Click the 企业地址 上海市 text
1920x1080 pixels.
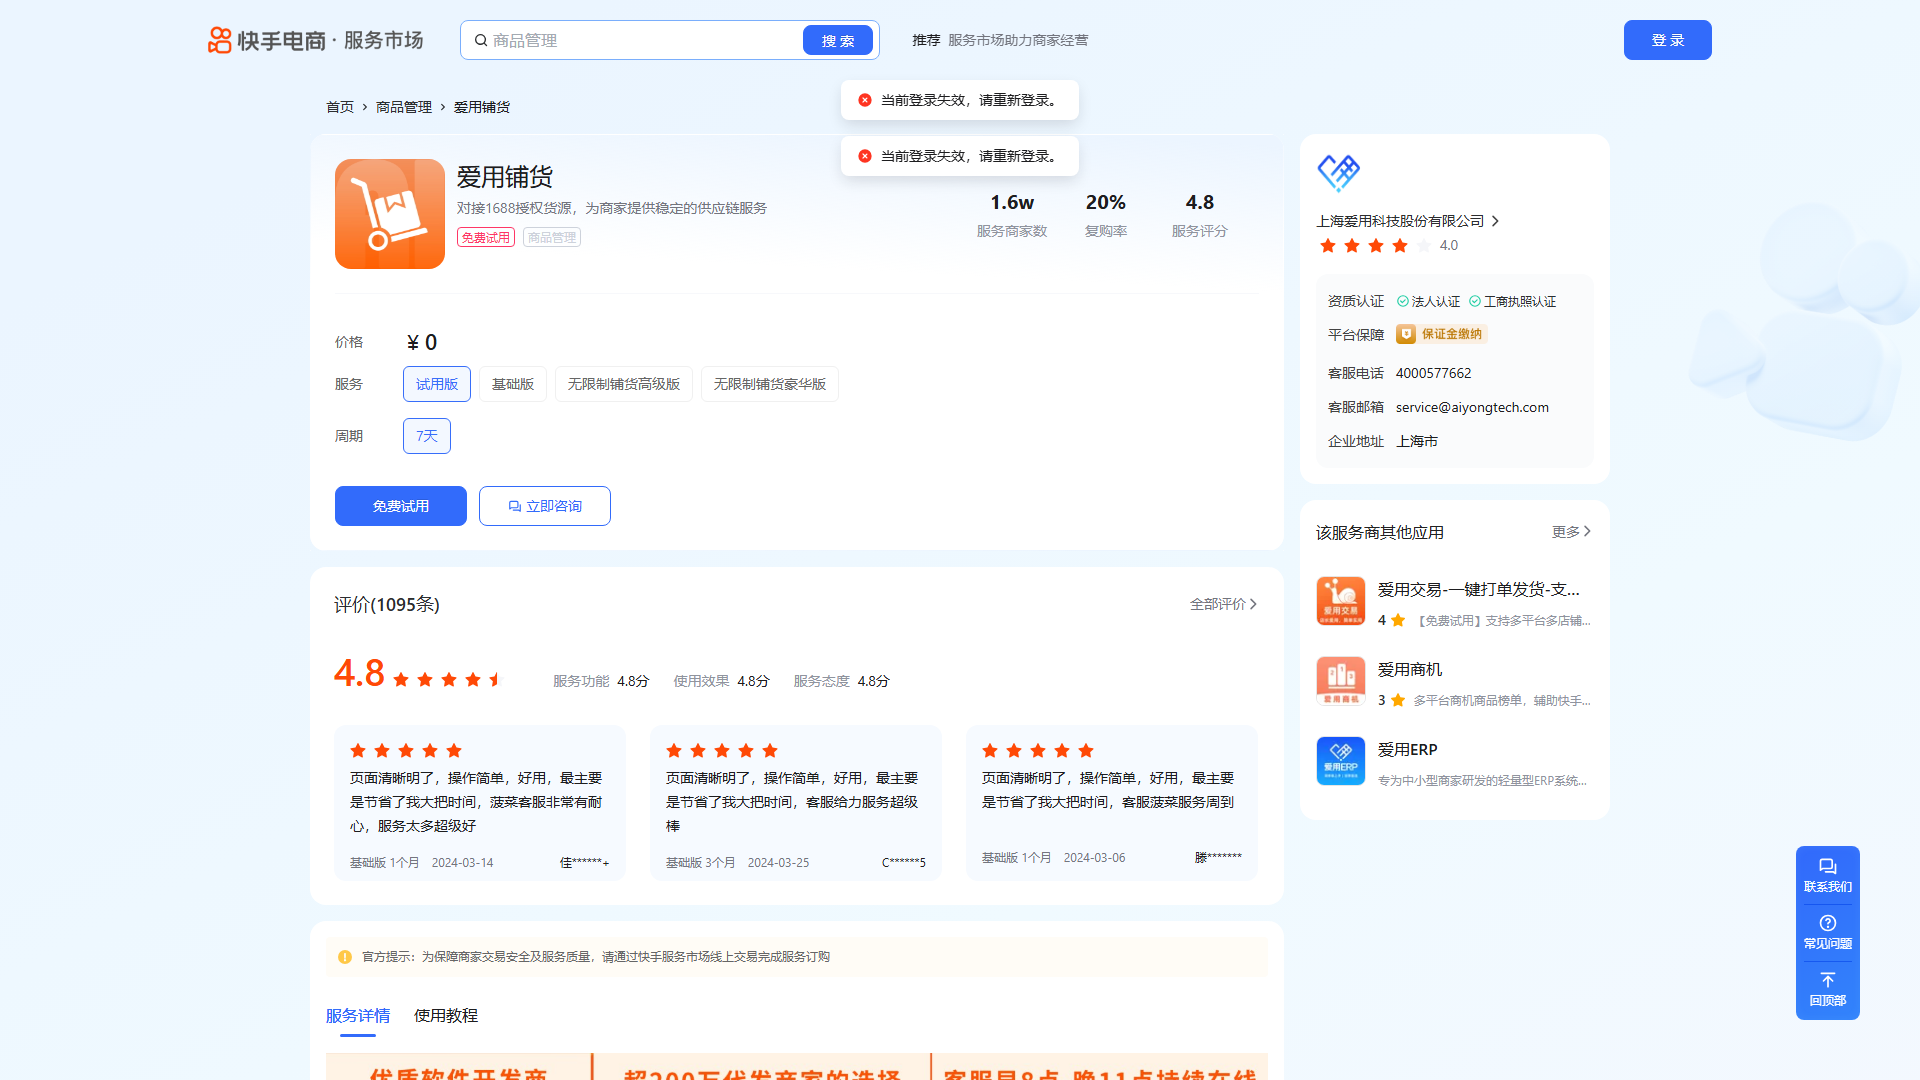tap(1383, 441)
